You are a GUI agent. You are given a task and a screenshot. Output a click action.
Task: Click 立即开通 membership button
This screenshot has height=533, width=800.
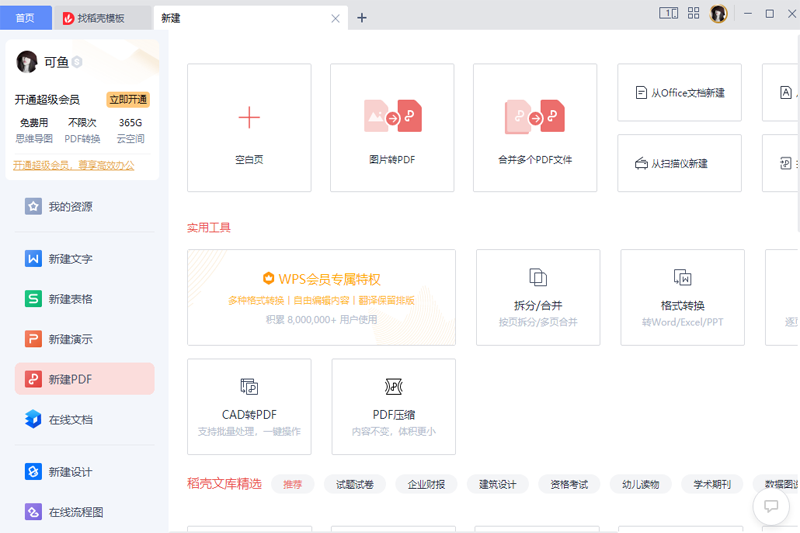point(128,100)
